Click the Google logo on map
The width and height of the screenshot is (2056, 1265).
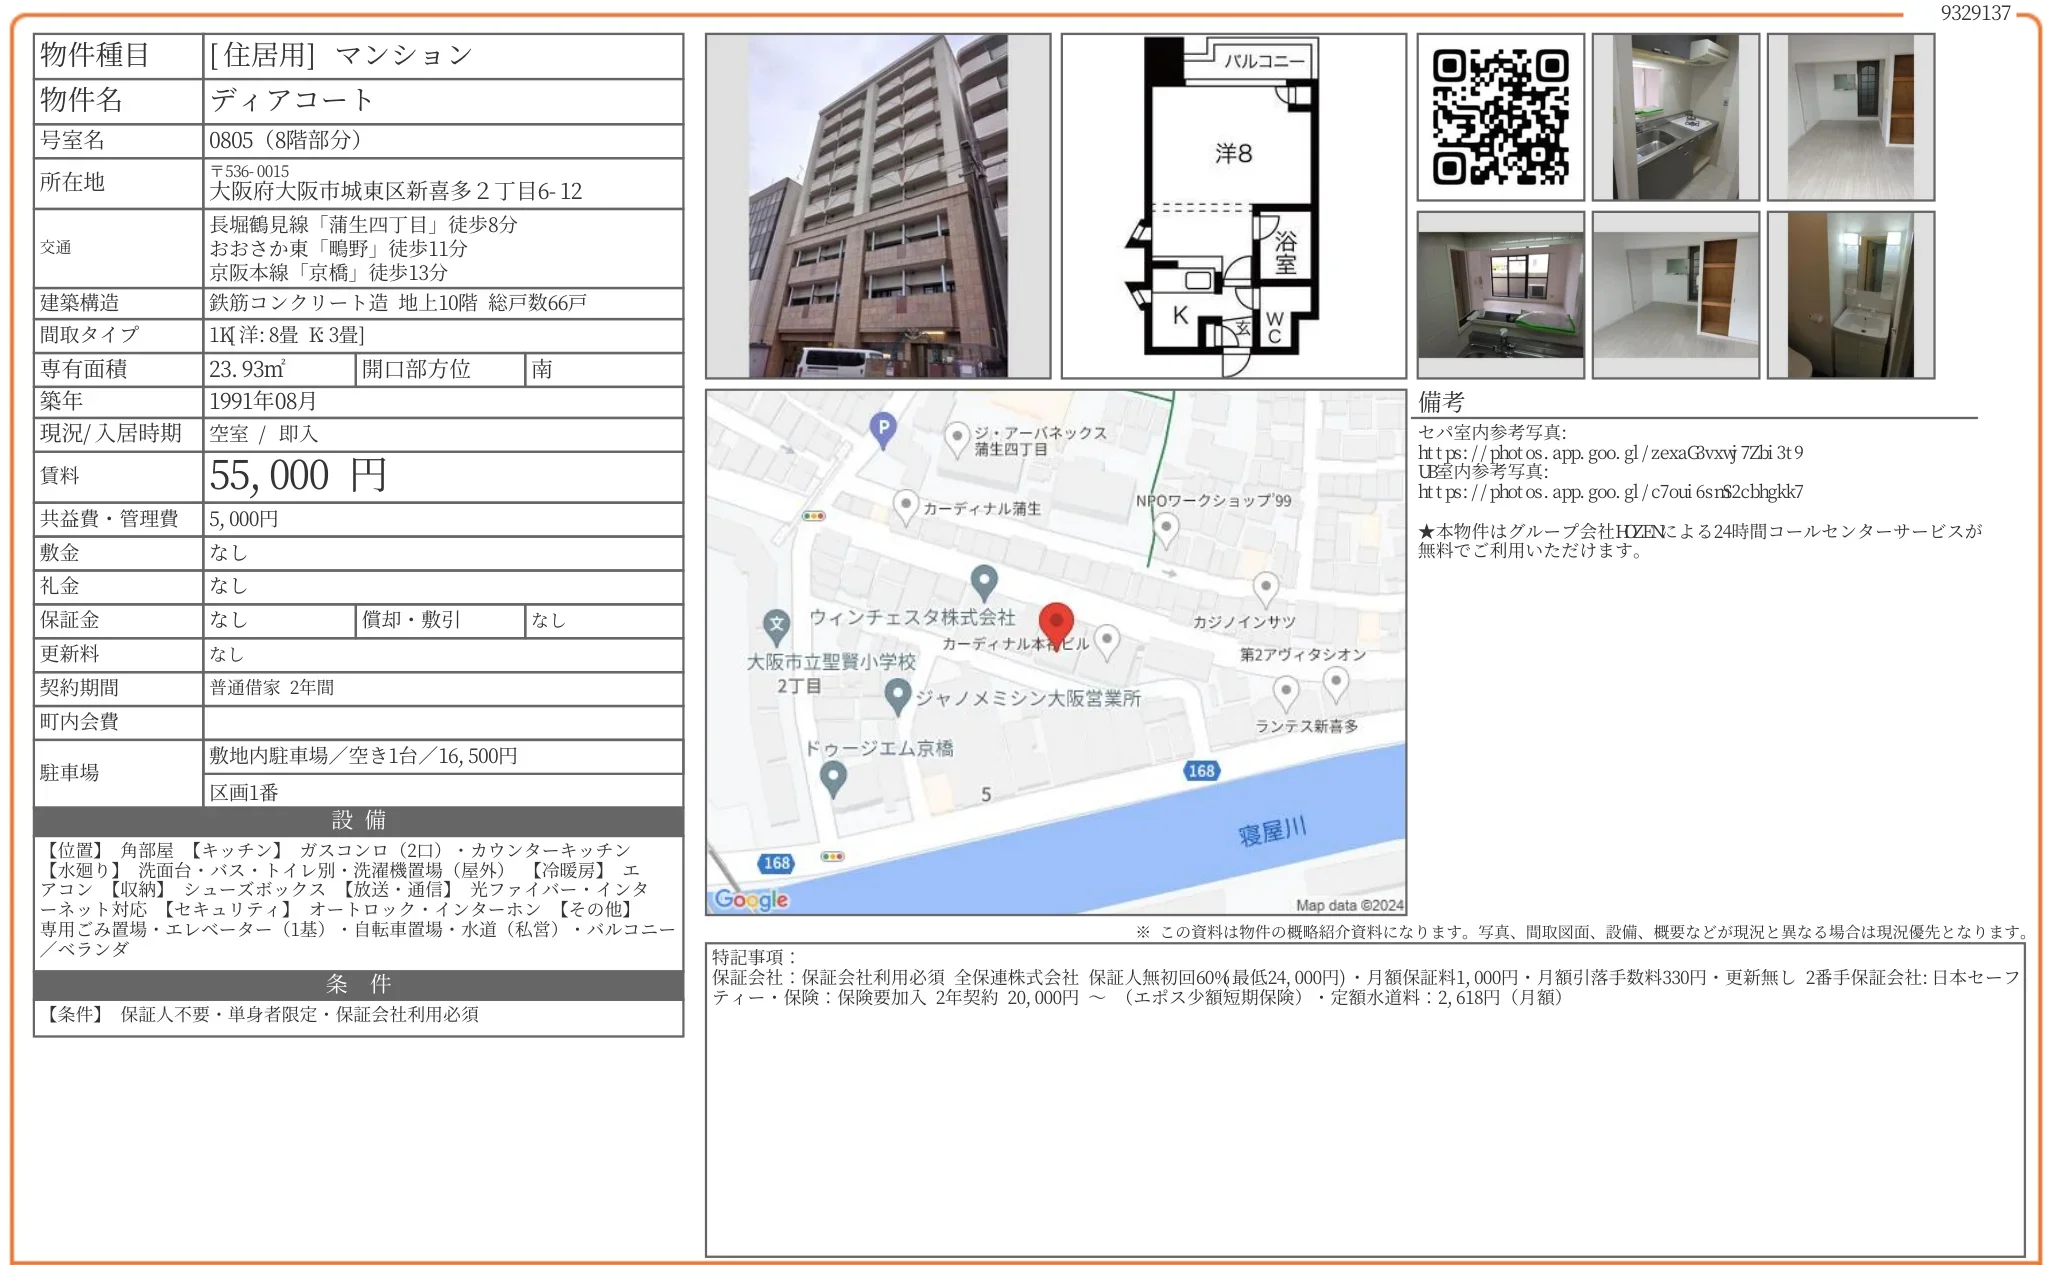(x=752, y=899)
